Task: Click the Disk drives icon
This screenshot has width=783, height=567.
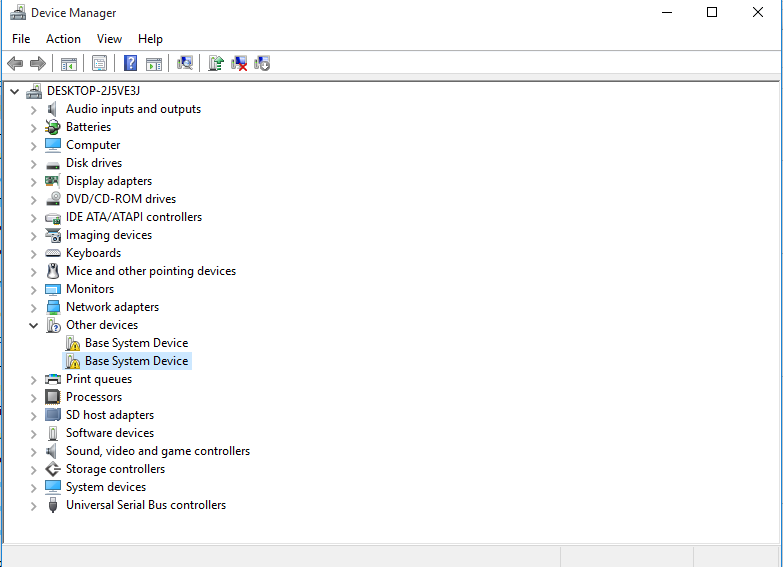Action: pyautogui.click(x=52, y=165)
